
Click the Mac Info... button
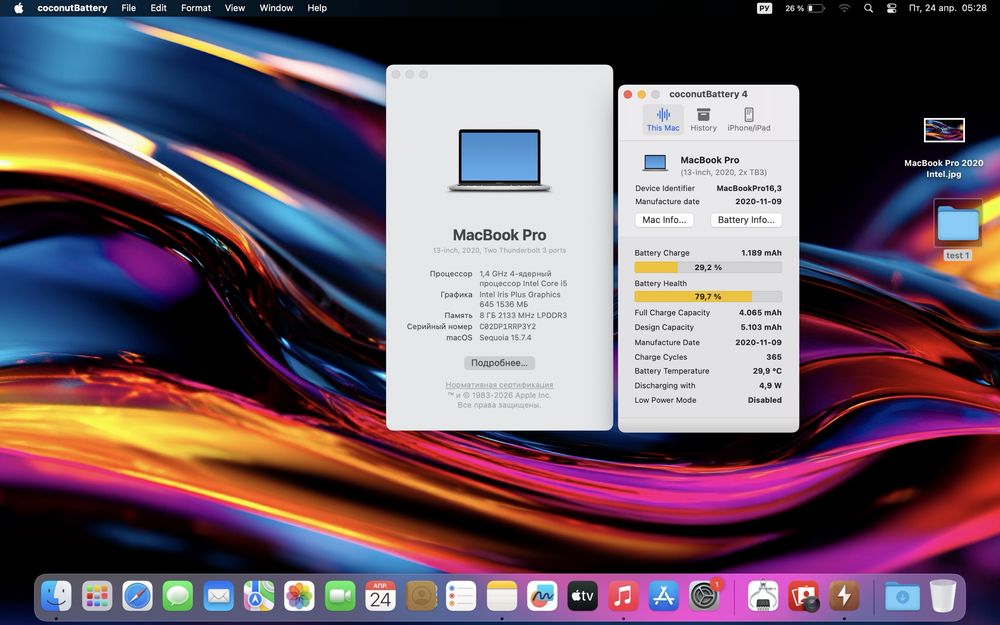coord(664,219)
